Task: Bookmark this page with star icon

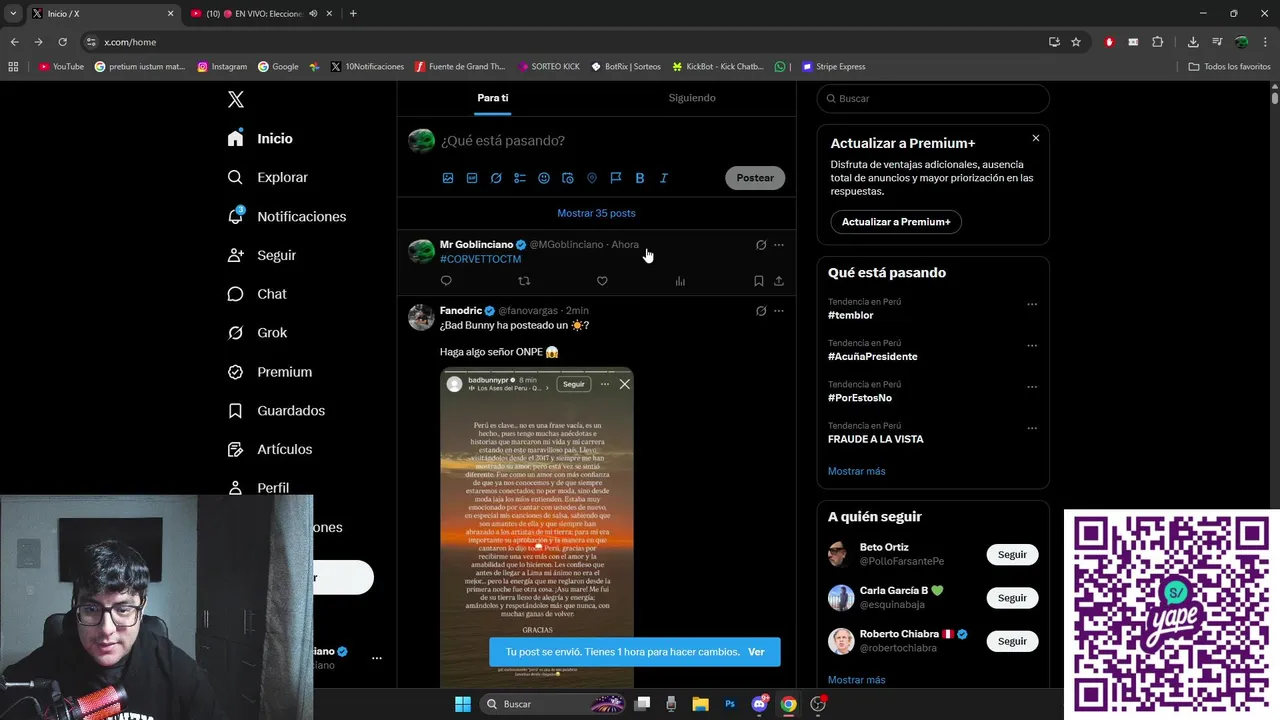Action: (x=1076, y=42)
